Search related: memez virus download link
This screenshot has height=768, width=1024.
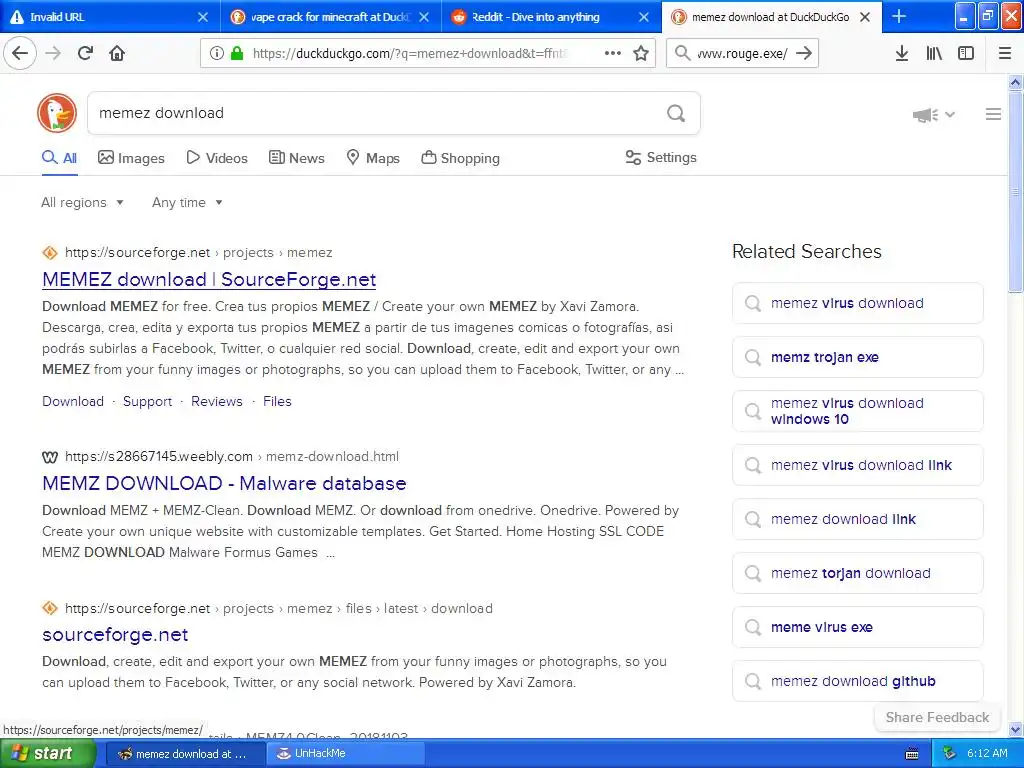click(x=857, y=465)
